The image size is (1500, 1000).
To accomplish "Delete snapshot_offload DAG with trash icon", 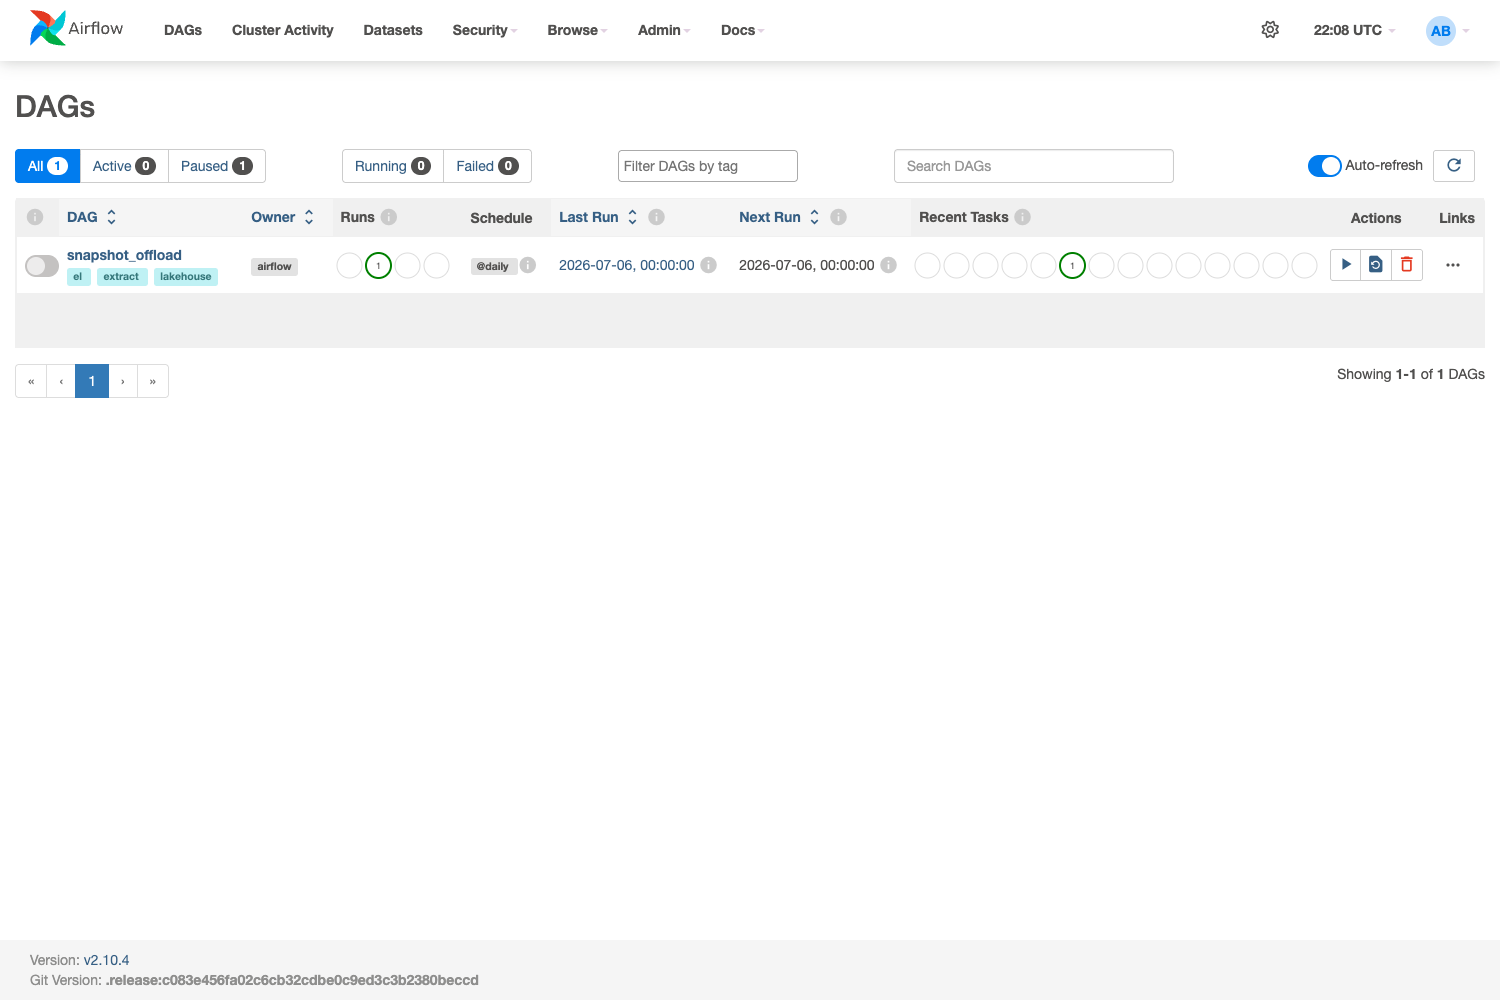I will (1407, 265).
